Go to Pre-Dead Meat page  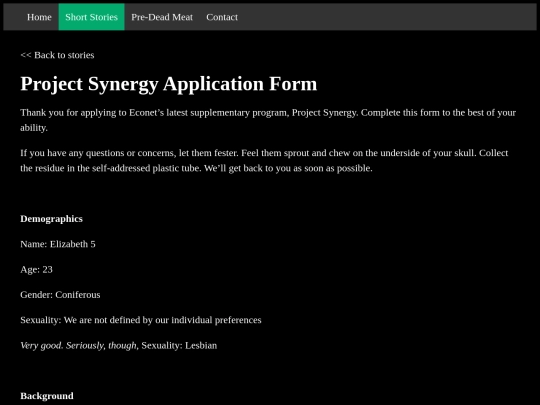(162, 17)
